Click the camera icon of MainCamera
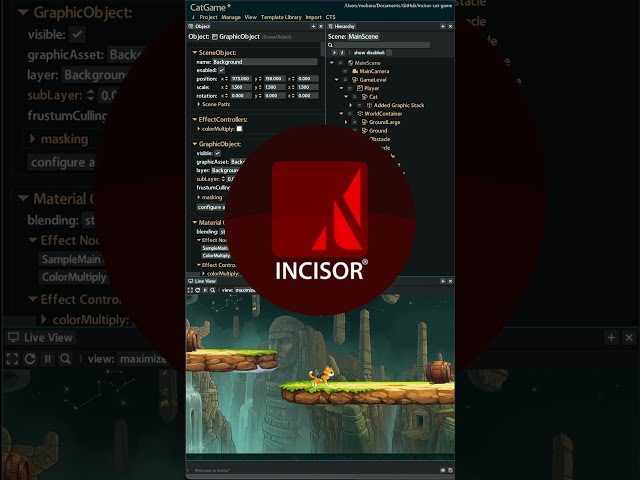 click(355, 71)
